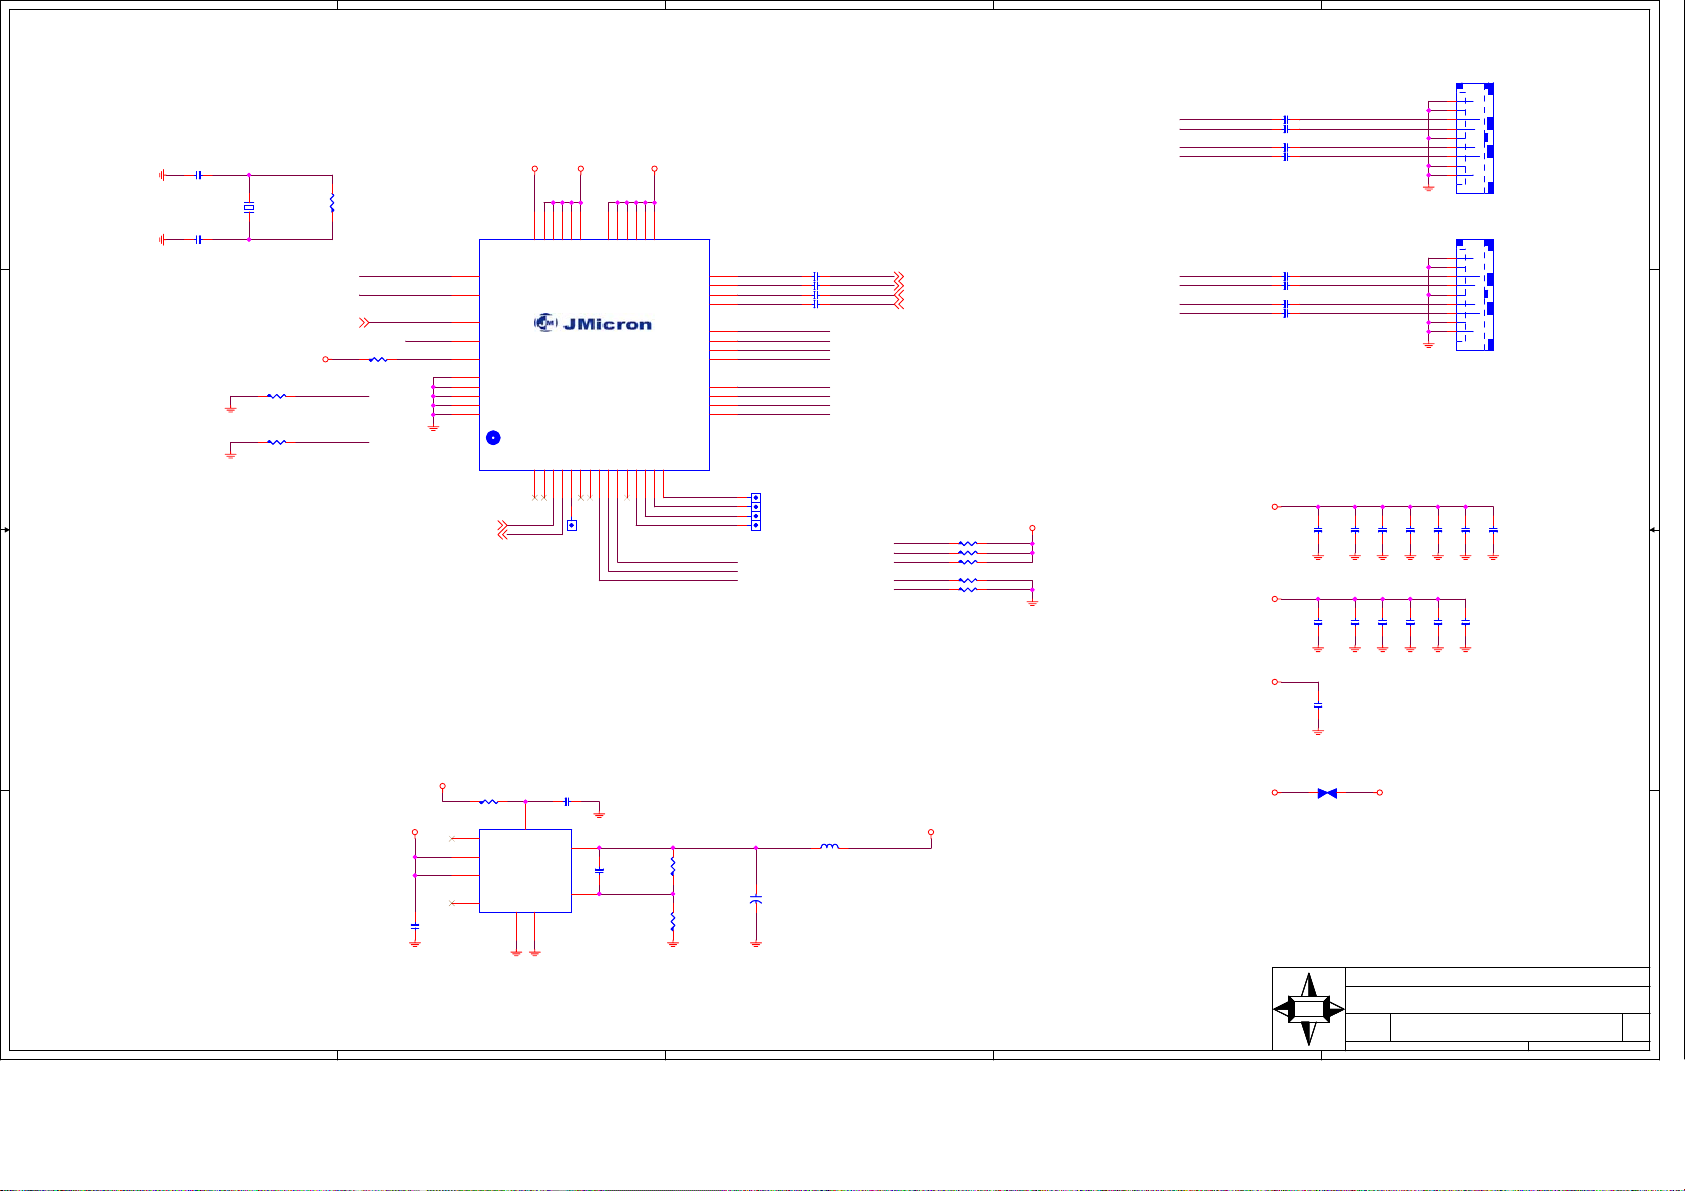Select the upper capacitor of the crystal circuit

coord(199,175)
